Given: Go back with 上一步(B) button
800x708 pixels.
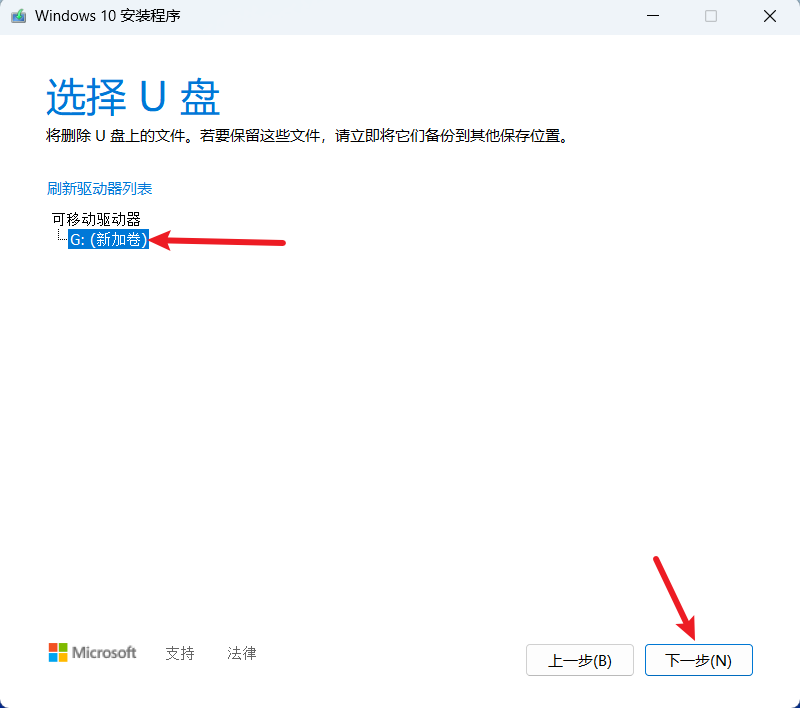Looking at the screenshot, I should point(580,660).
